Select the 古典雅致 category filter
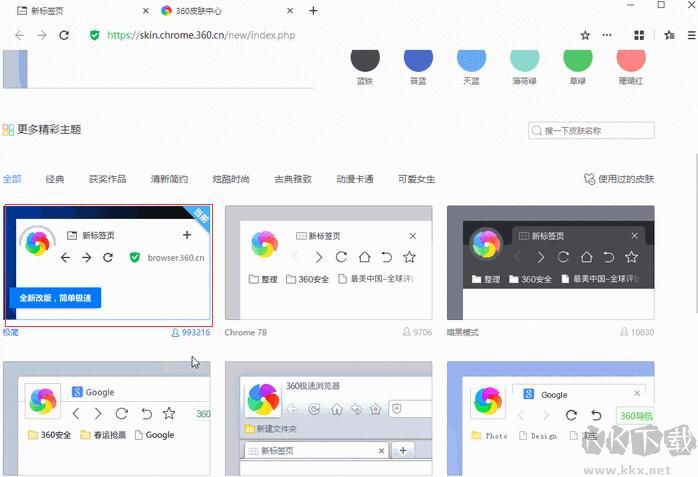 click(x=293, y=179)
